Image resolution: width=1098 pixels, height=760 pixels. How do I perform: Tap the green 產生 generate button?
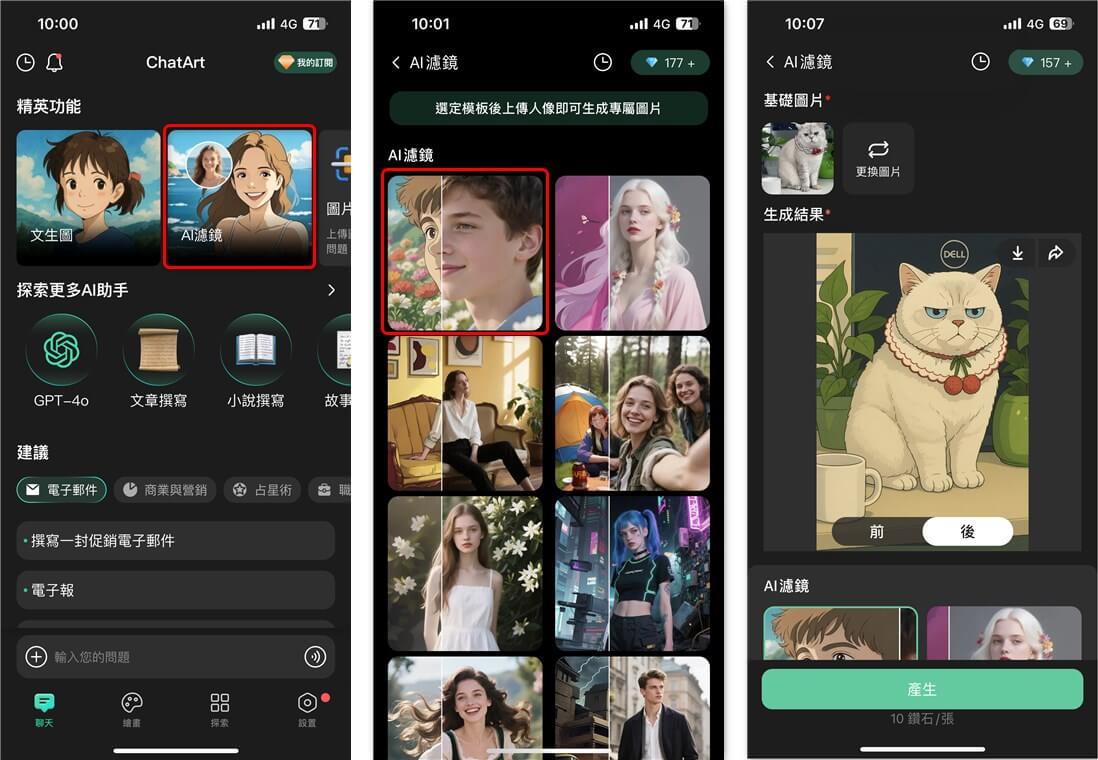tap(922, 689)
